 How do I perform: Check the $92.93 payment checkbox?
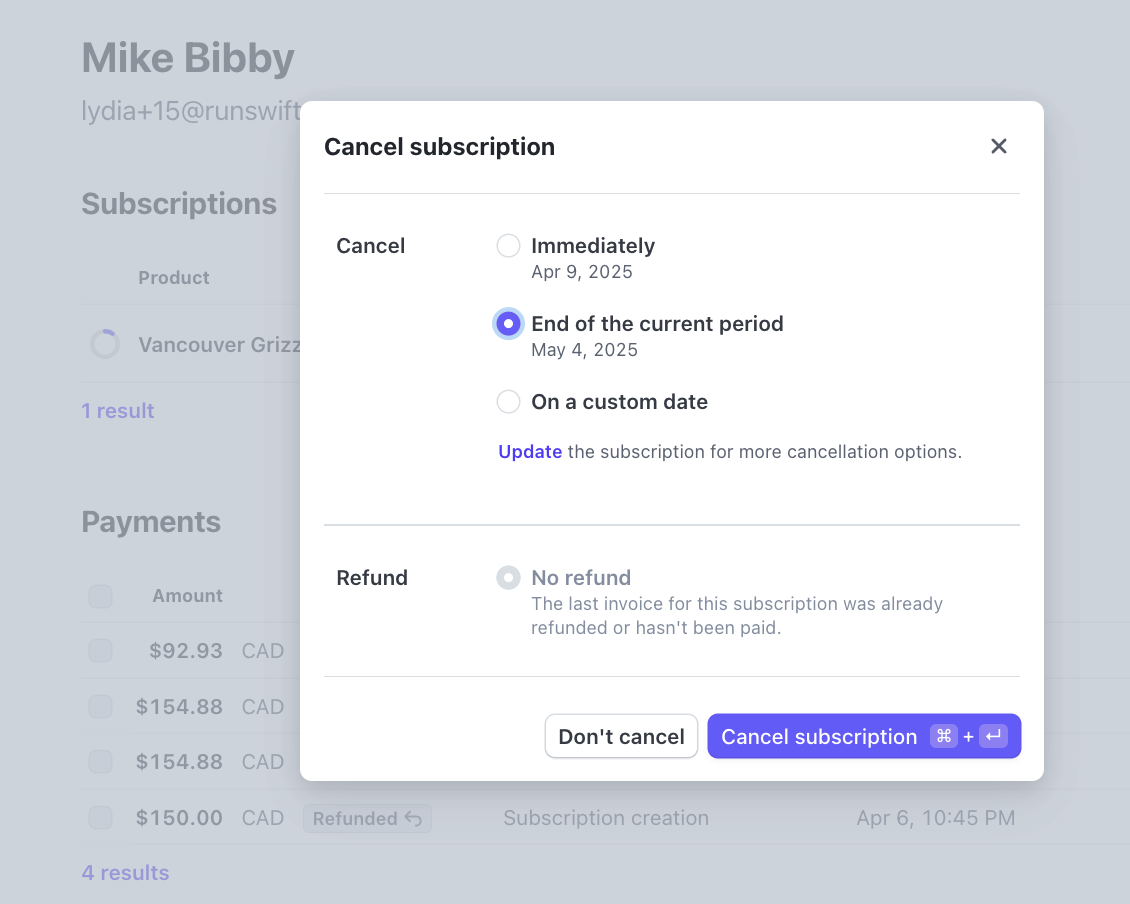click(100, 651)
